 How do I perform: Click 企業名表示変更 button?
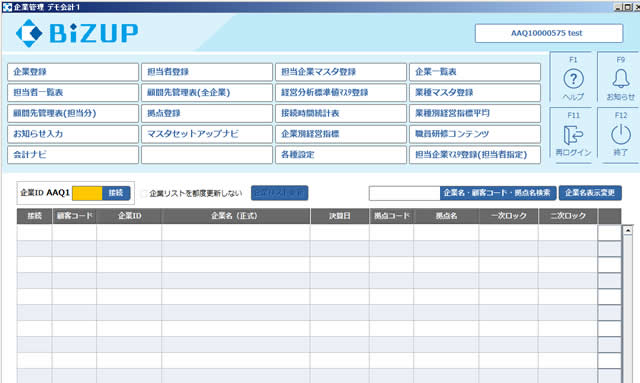click(590, 193)
